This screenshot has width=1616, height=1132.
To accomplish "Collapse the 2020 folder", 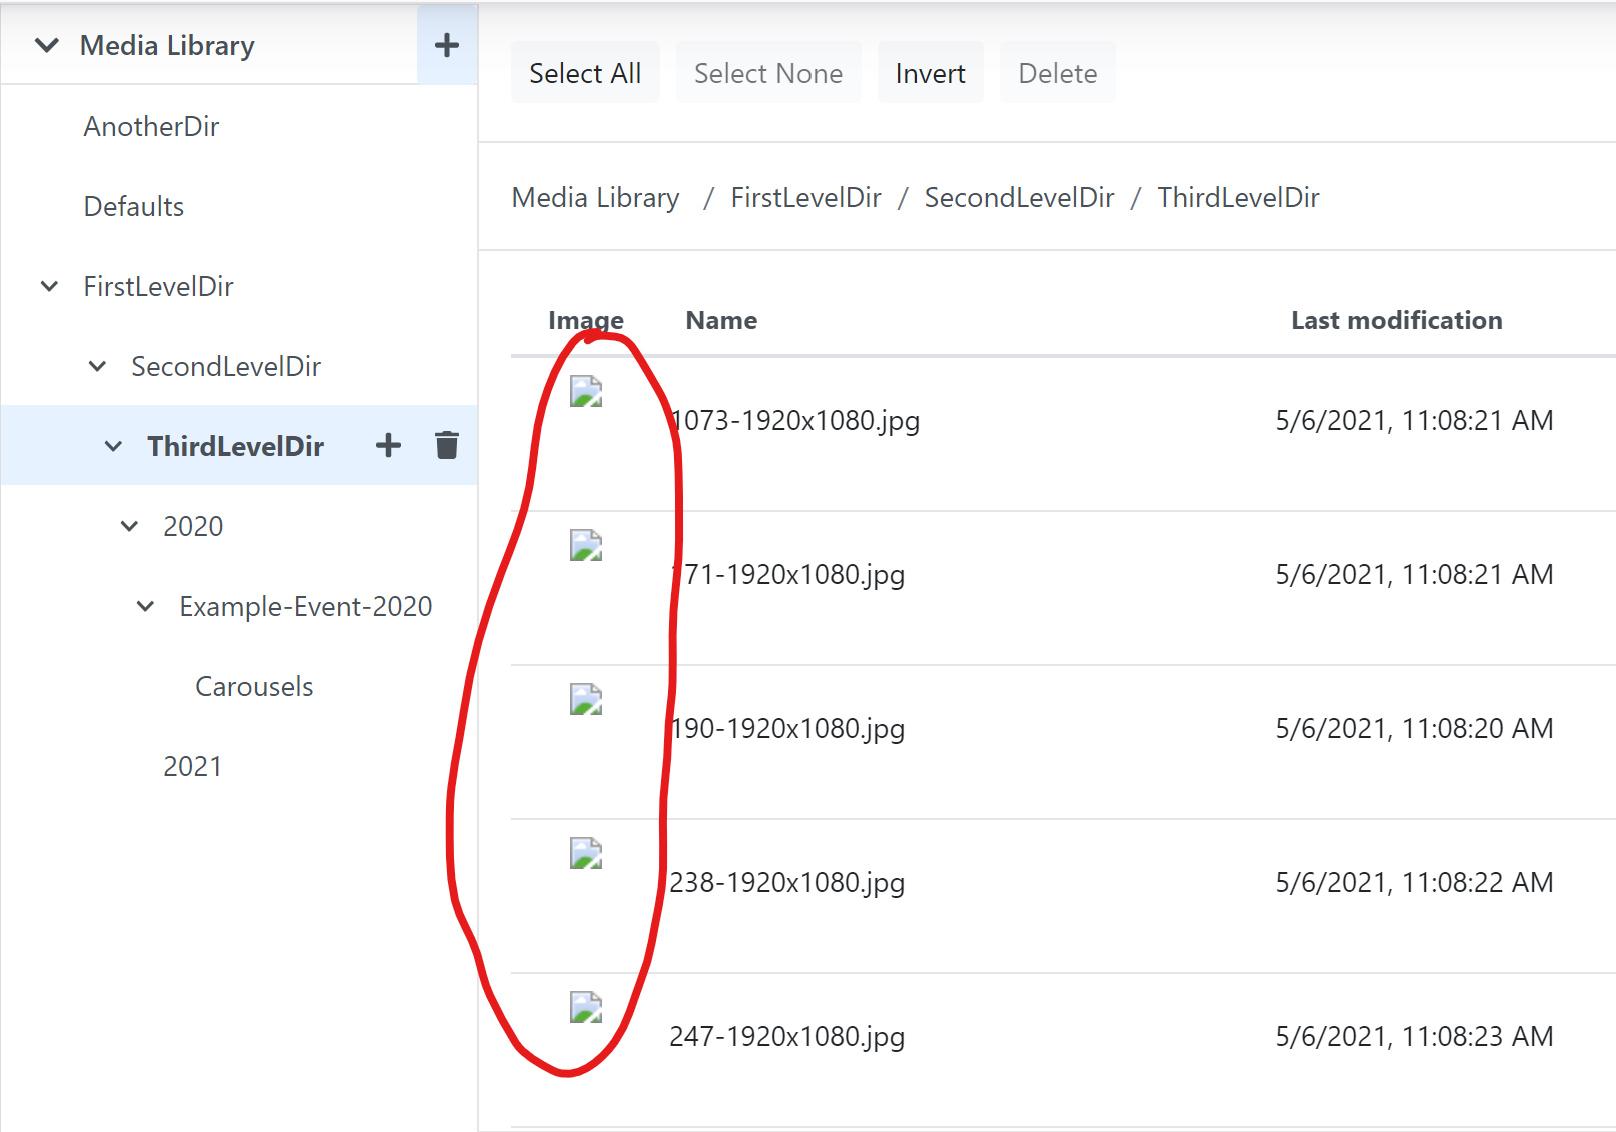I will 129,526.
